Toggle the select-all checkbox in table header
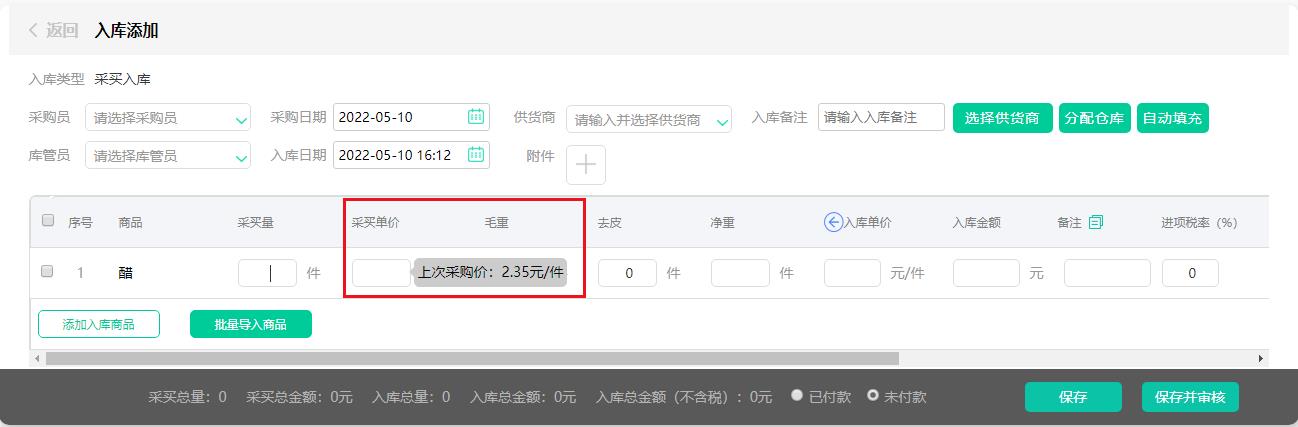1298x427 pixels. point(47,221)
